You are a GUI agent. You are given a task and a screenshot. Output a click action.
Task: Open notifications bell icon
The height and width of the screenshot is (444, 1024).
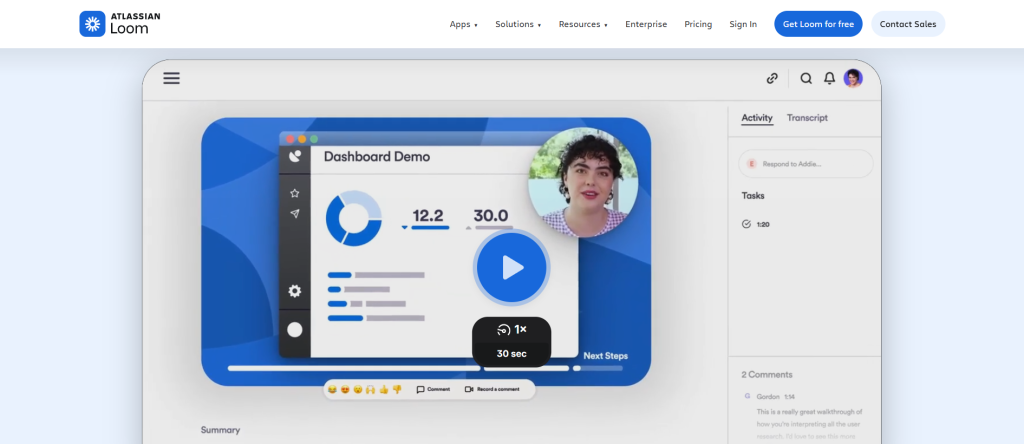pos(829,78)
